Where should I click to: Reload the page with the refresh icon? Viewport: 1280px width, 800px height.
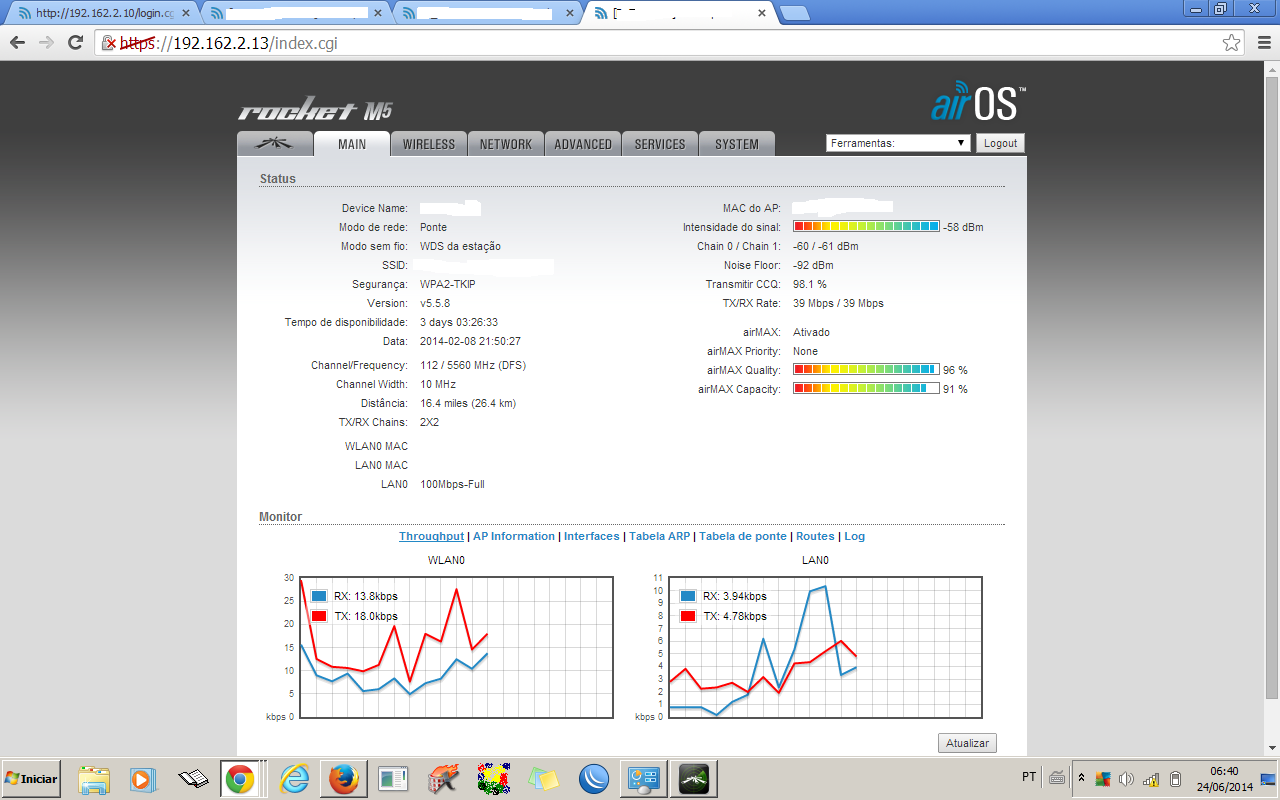pos(75,43)
